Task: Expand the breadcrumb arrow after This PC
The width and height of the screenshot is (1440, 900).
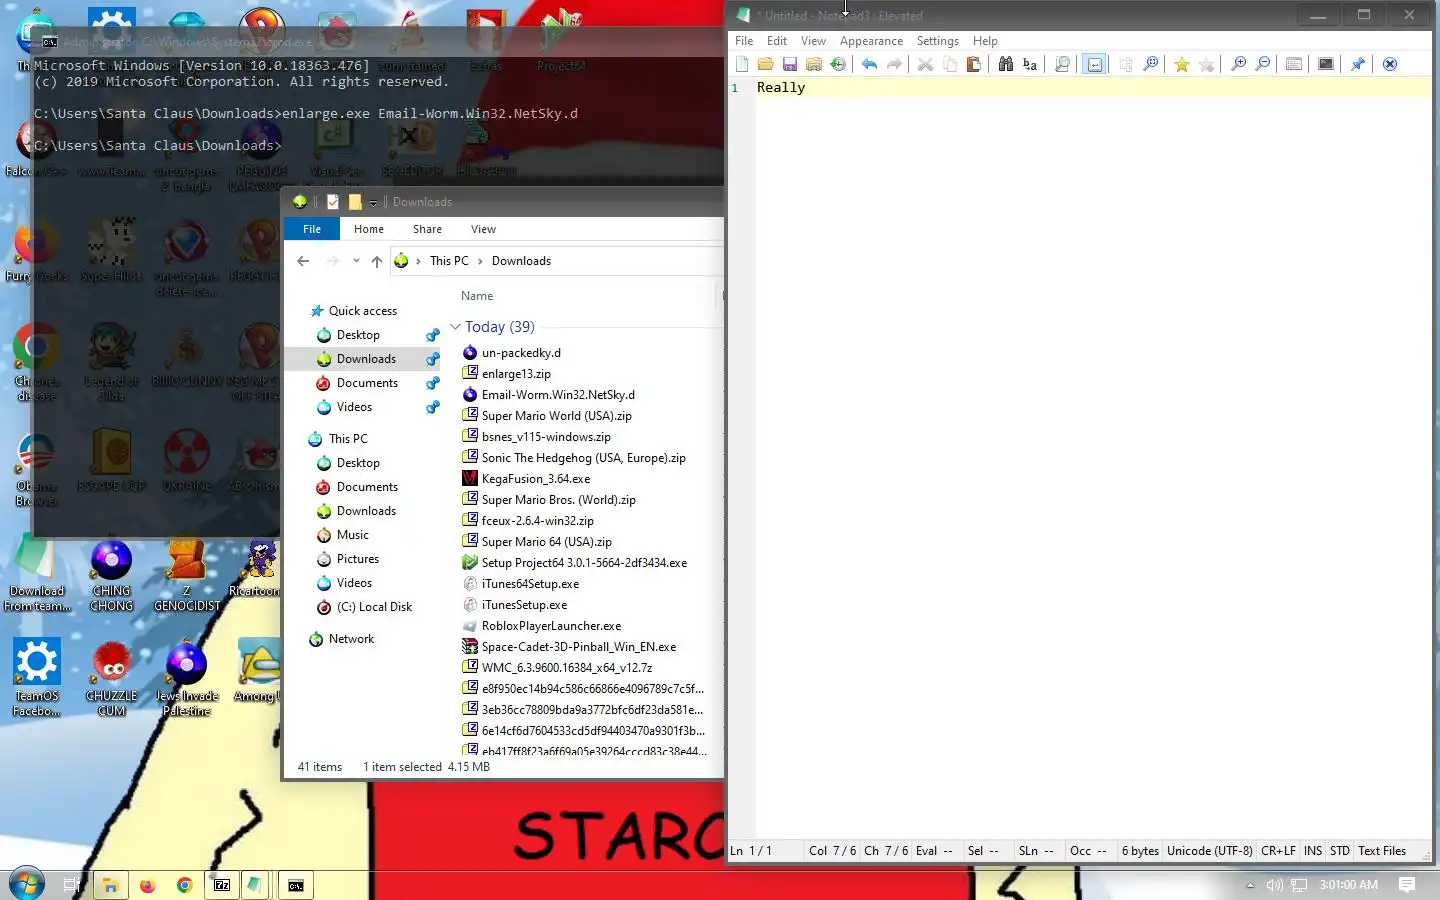Action: pos(480,261)
